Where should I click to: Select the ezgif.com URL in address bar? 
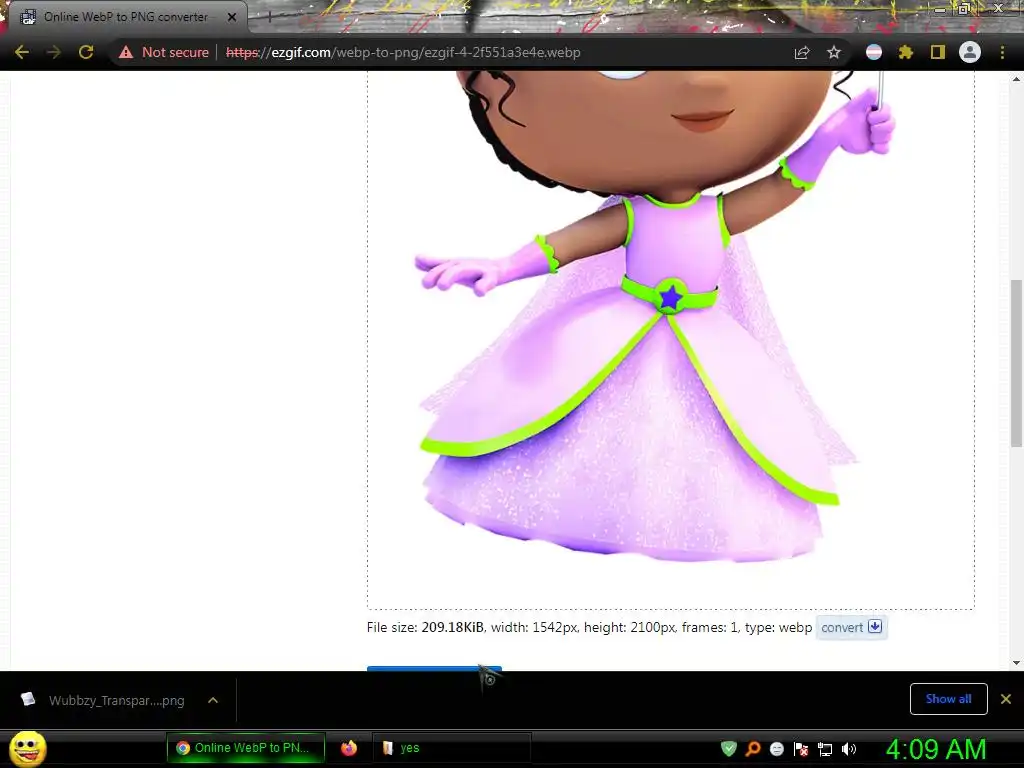click(x=403, y=52)
